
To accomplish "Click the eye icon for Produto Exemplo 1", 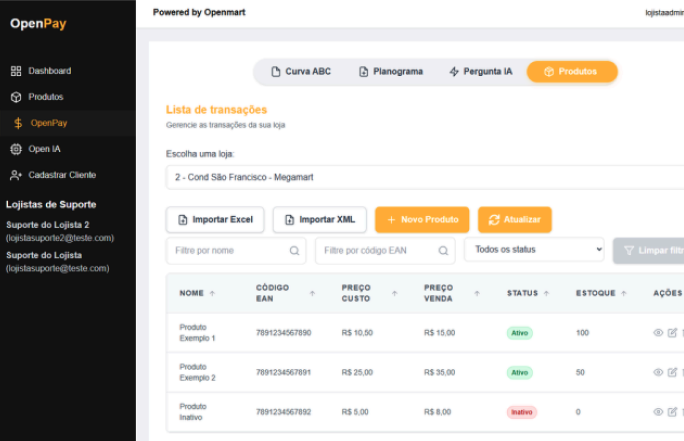I will tap(658, 332).
